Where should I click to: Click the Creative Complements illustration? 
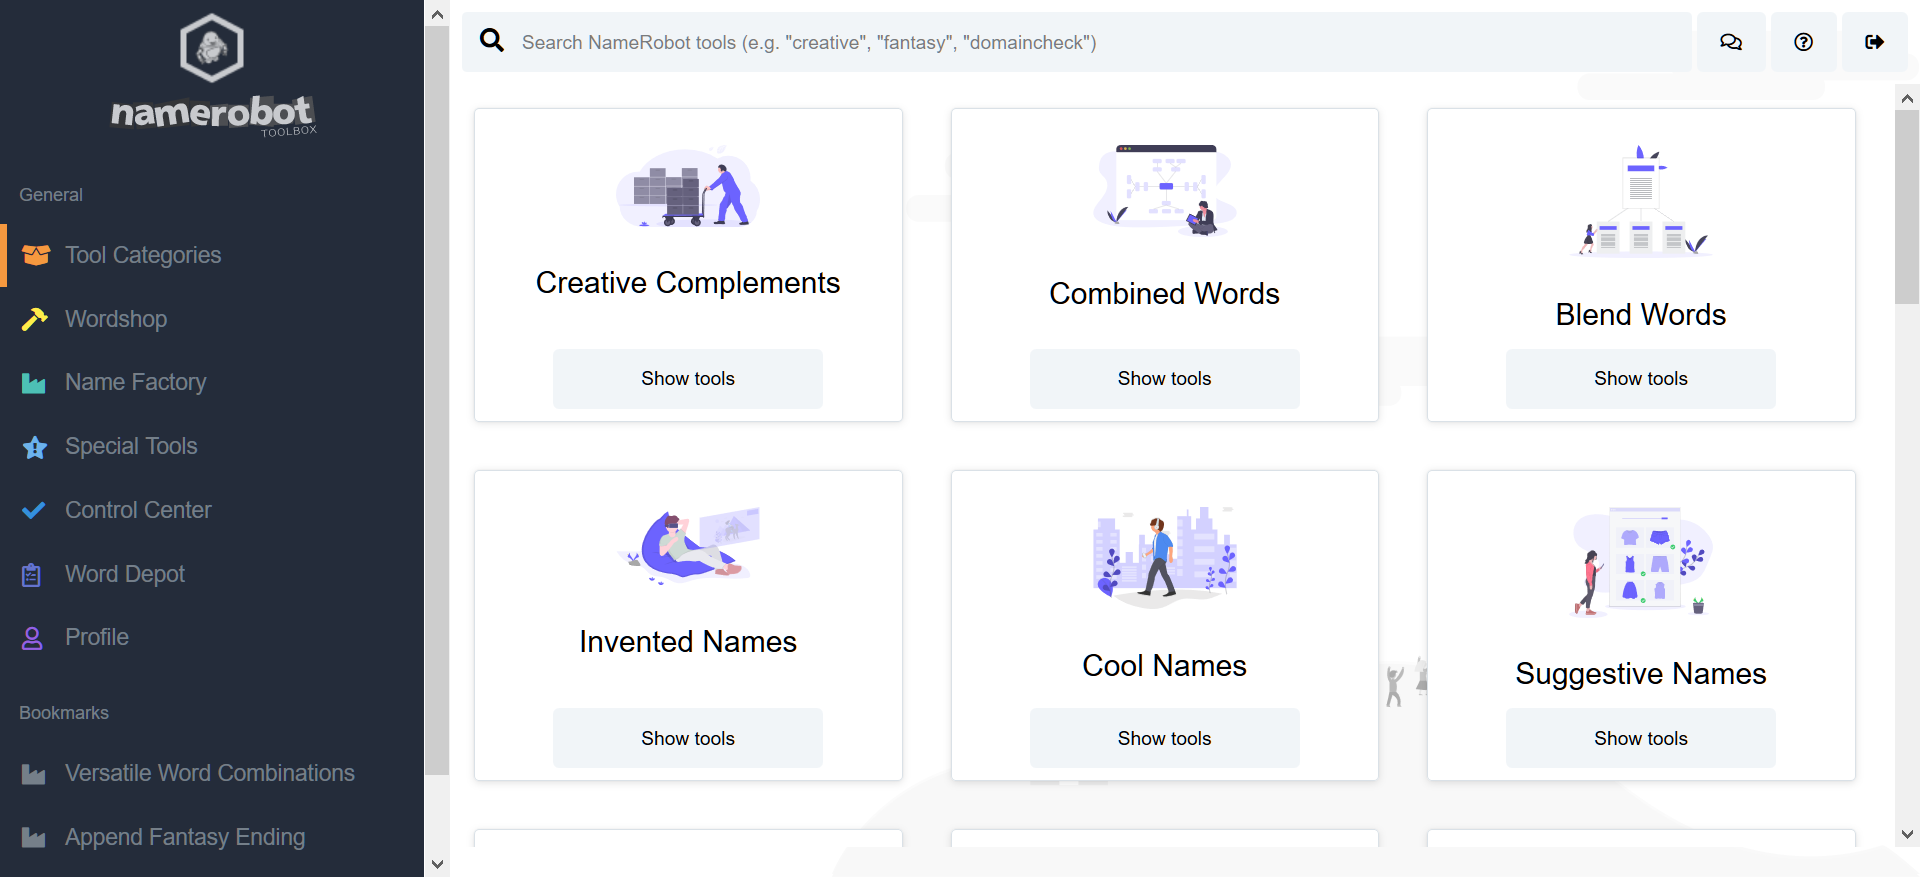pos(688,187)
